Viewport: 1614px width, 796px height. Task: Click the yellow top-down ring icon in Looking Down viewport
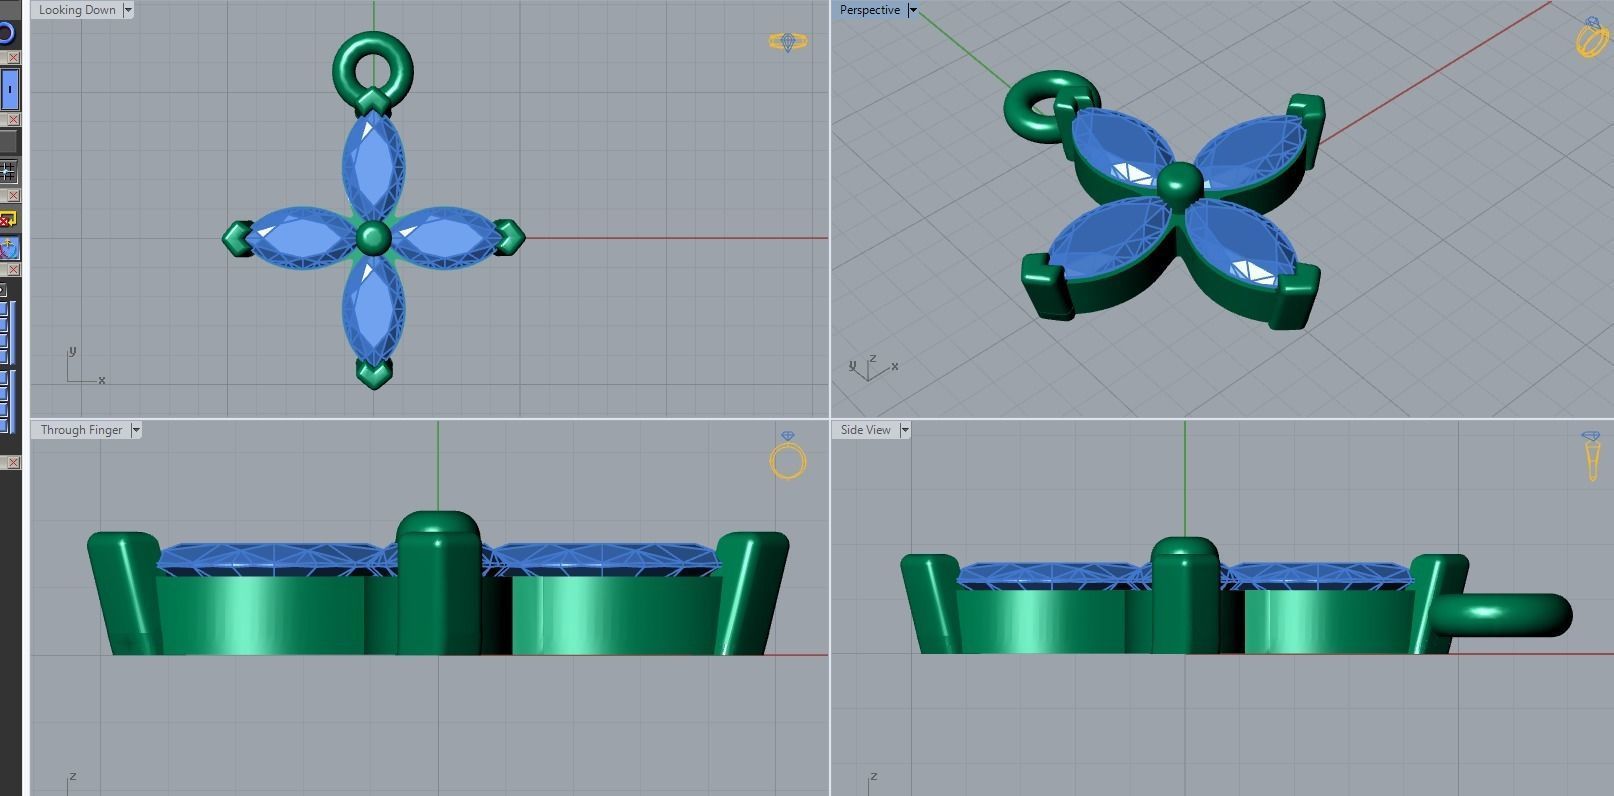788,42
